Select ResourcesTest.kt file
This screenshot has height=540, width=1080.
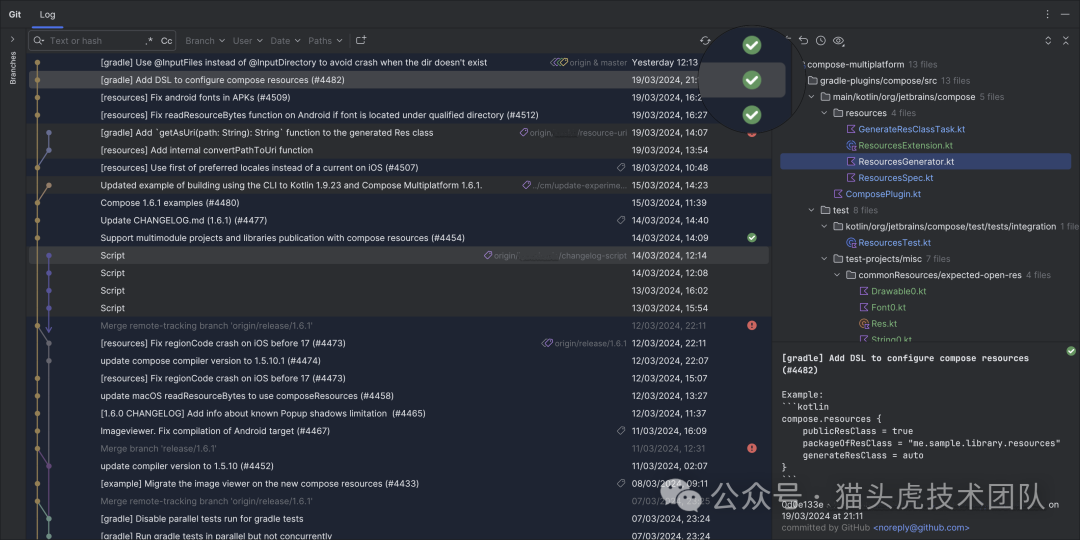pos(894,242)
